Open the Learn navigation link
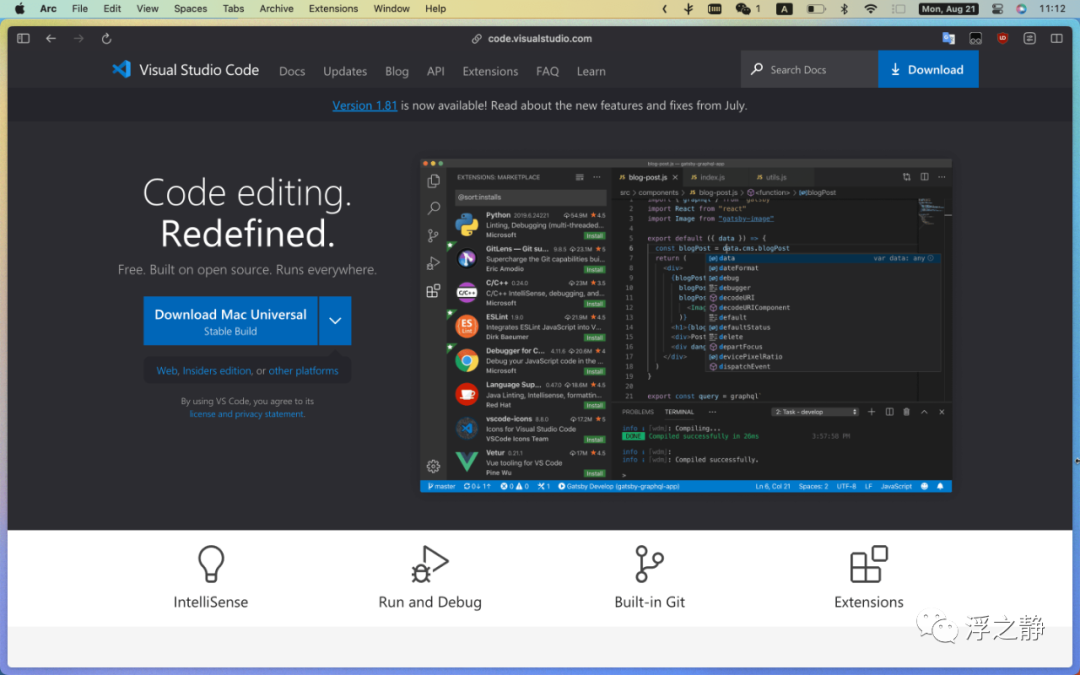 pyautogui.click(x=591, y=71)
